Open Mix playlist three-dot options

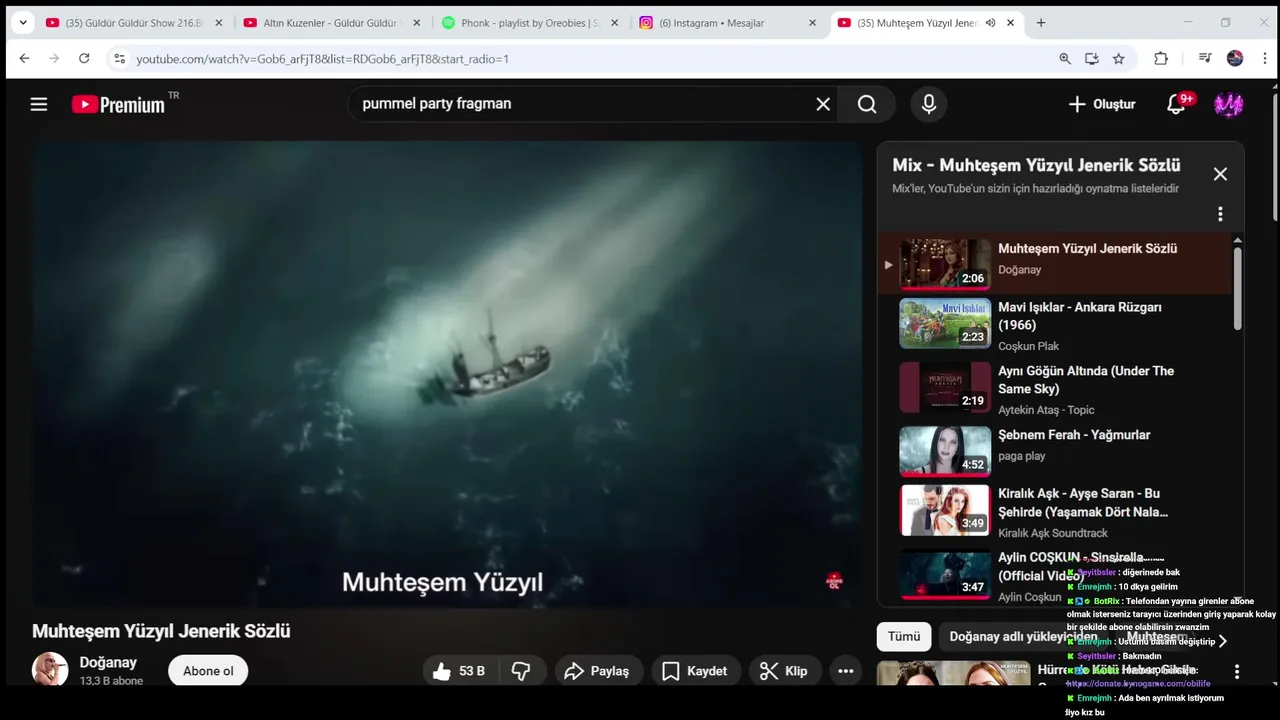[x=1220, y=214]
